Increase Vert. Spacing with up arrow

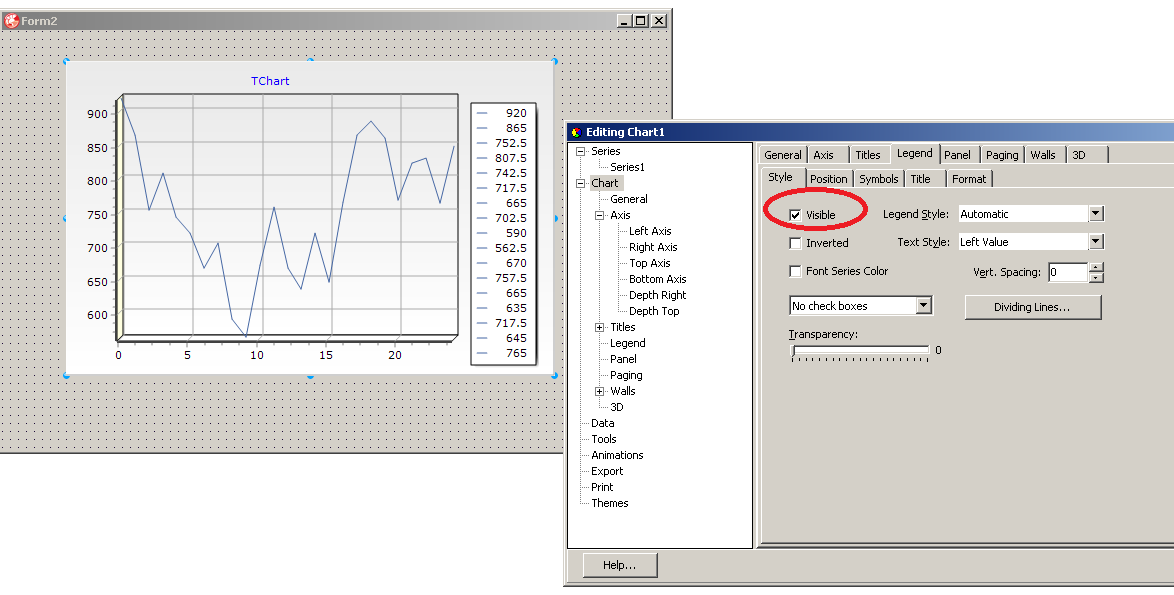tap(1096, 267)
